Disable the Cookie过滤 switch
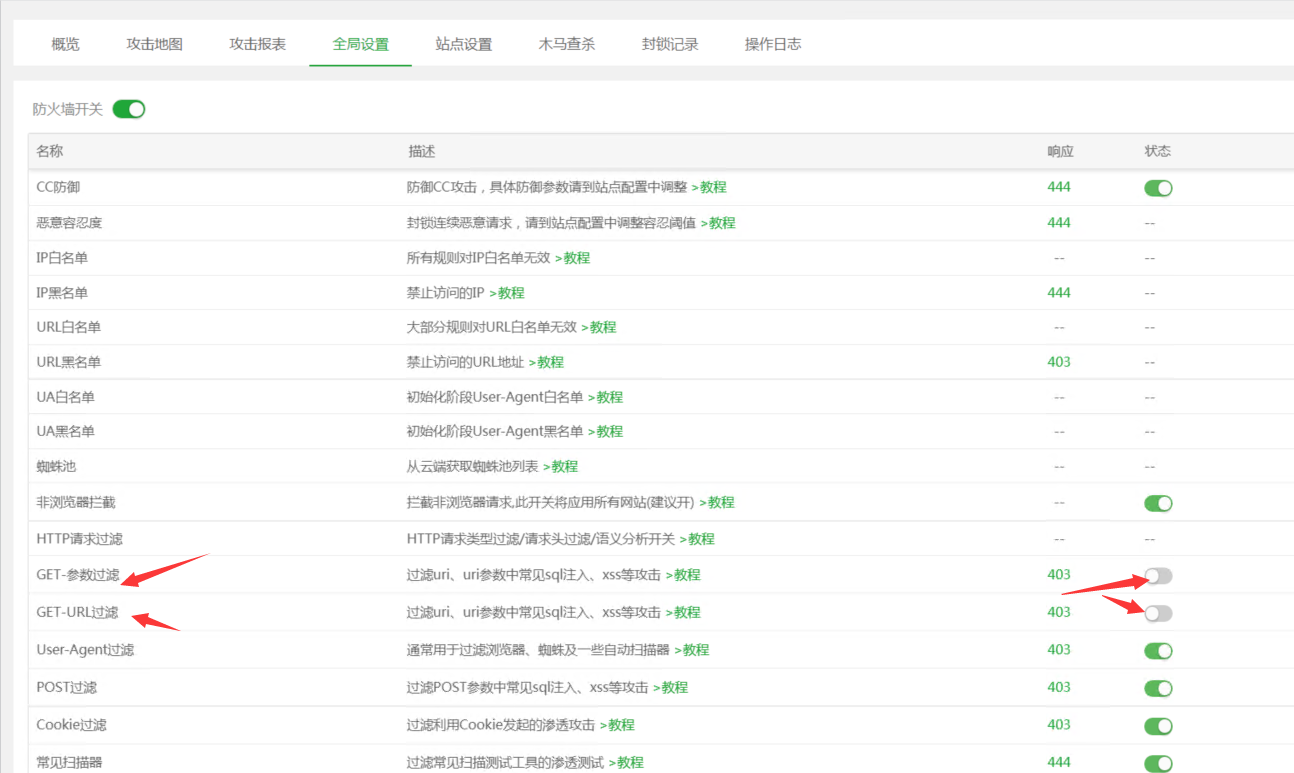1294x773 pixels. (x=1158, y=726)
